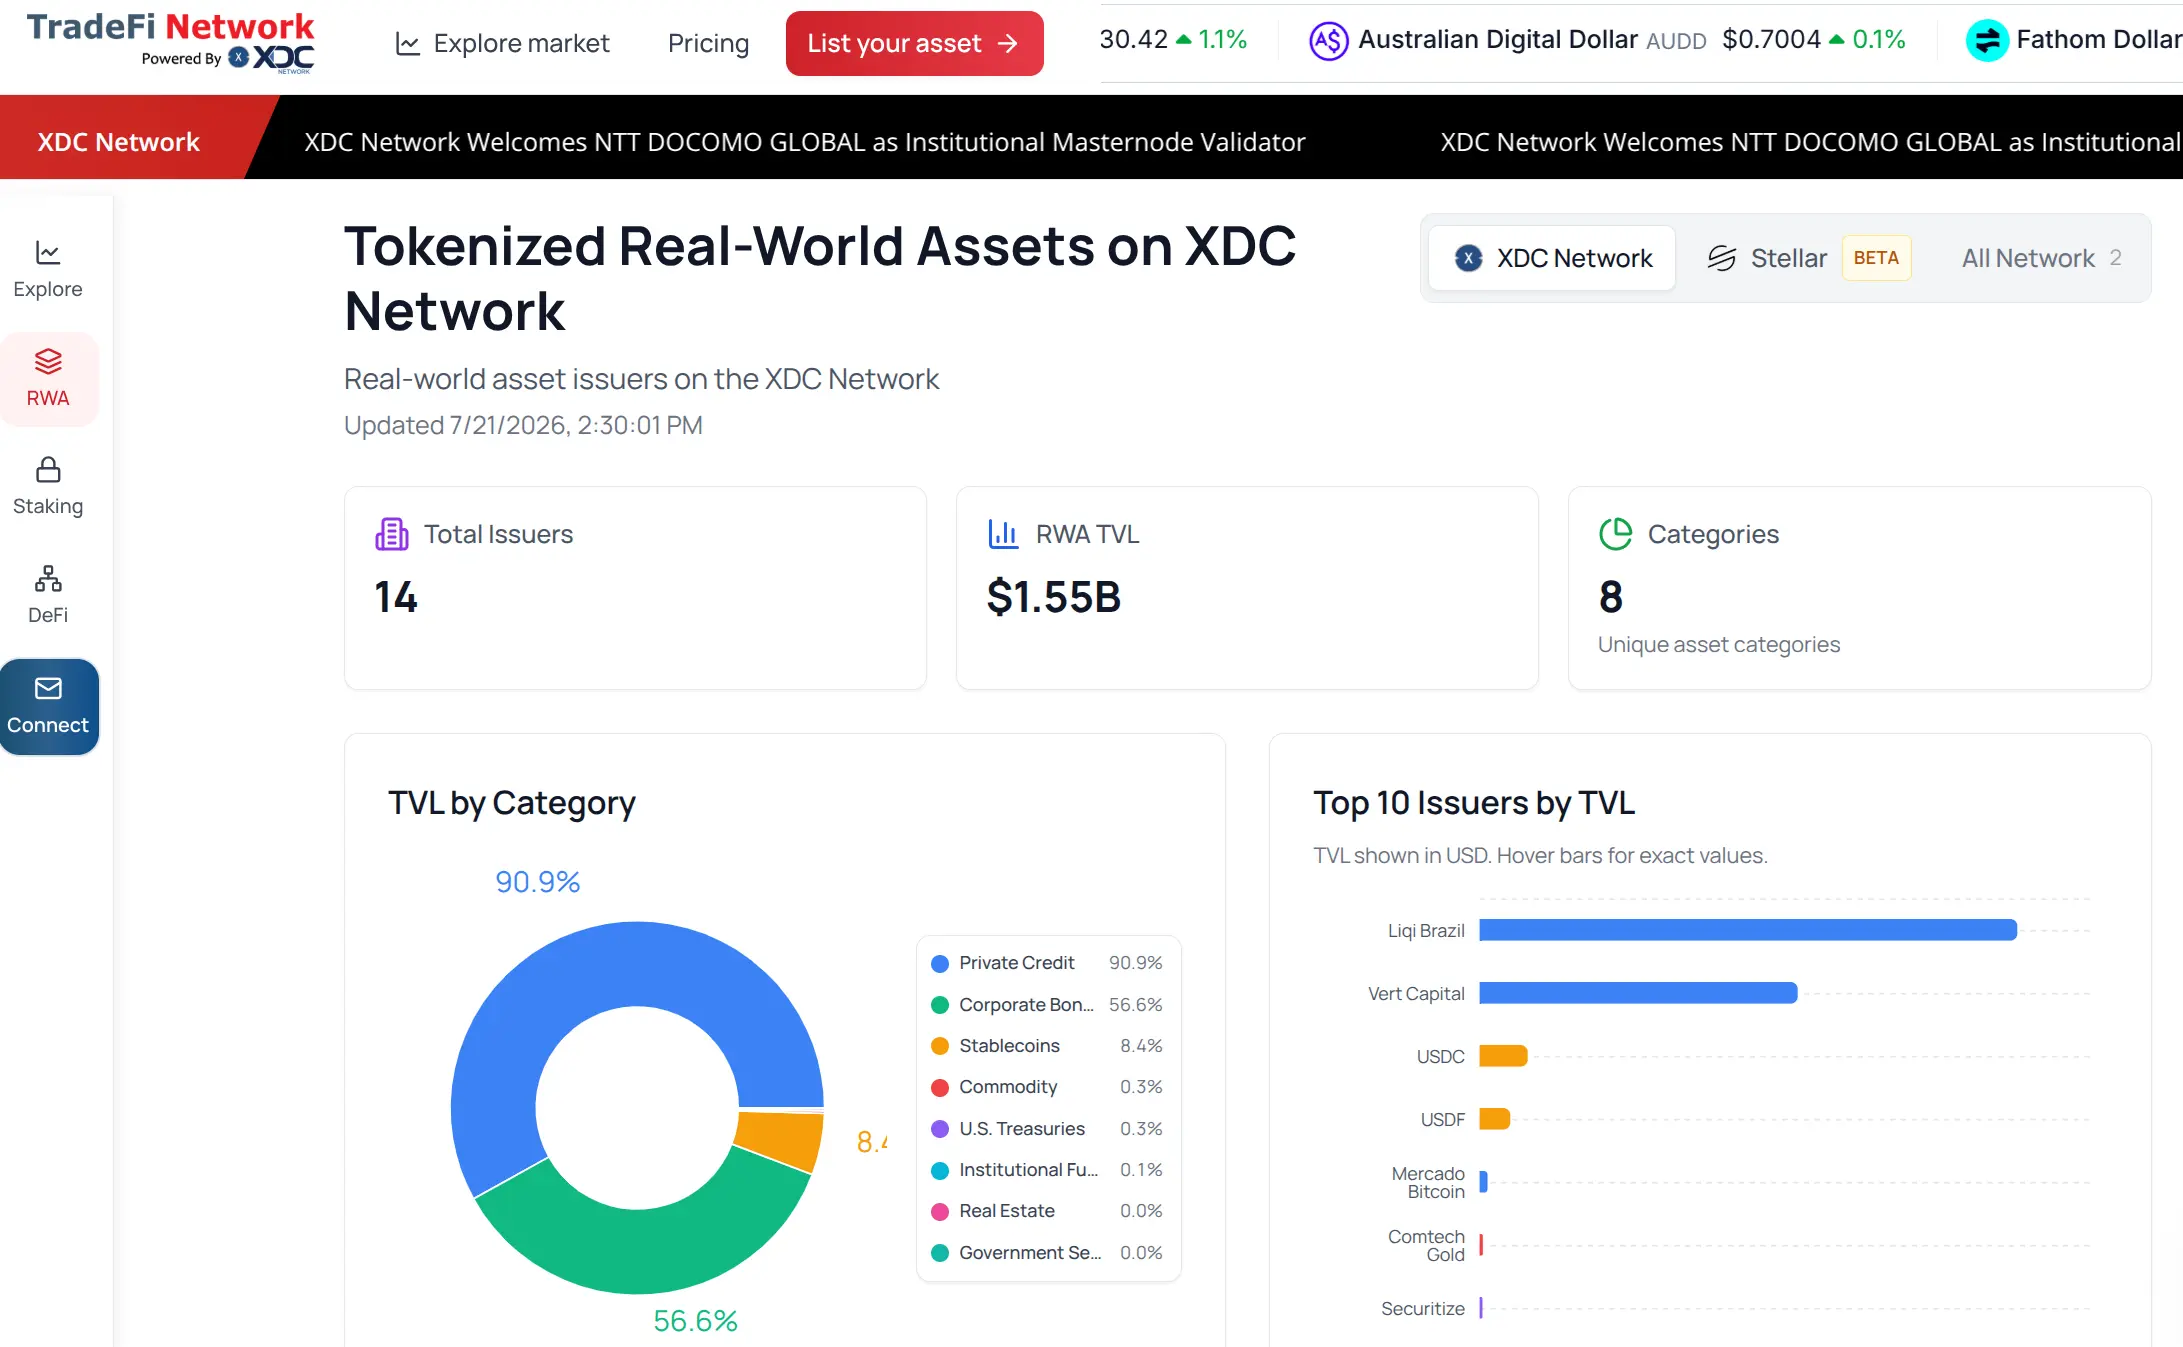Open the Australian Digital Dollar ticker entry
Viewport: 2183px width, 1347px height.
[x=1607, y=40]
